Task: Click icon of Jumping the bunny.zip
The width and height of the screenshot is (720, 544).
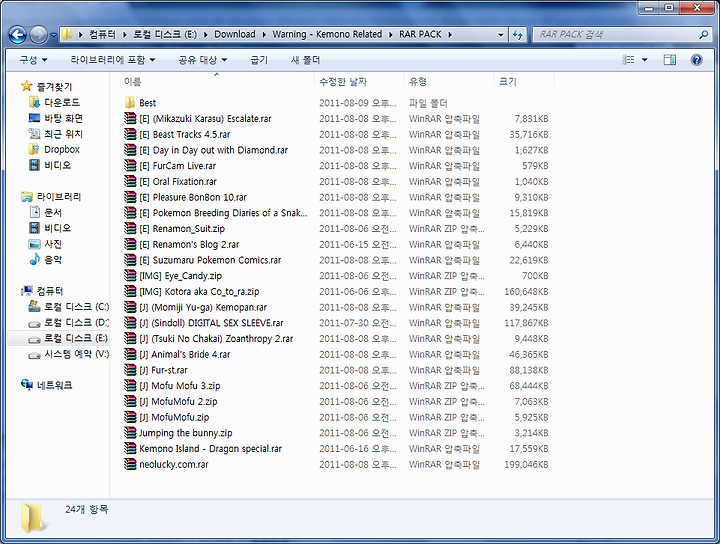Action: click(130, 432)
